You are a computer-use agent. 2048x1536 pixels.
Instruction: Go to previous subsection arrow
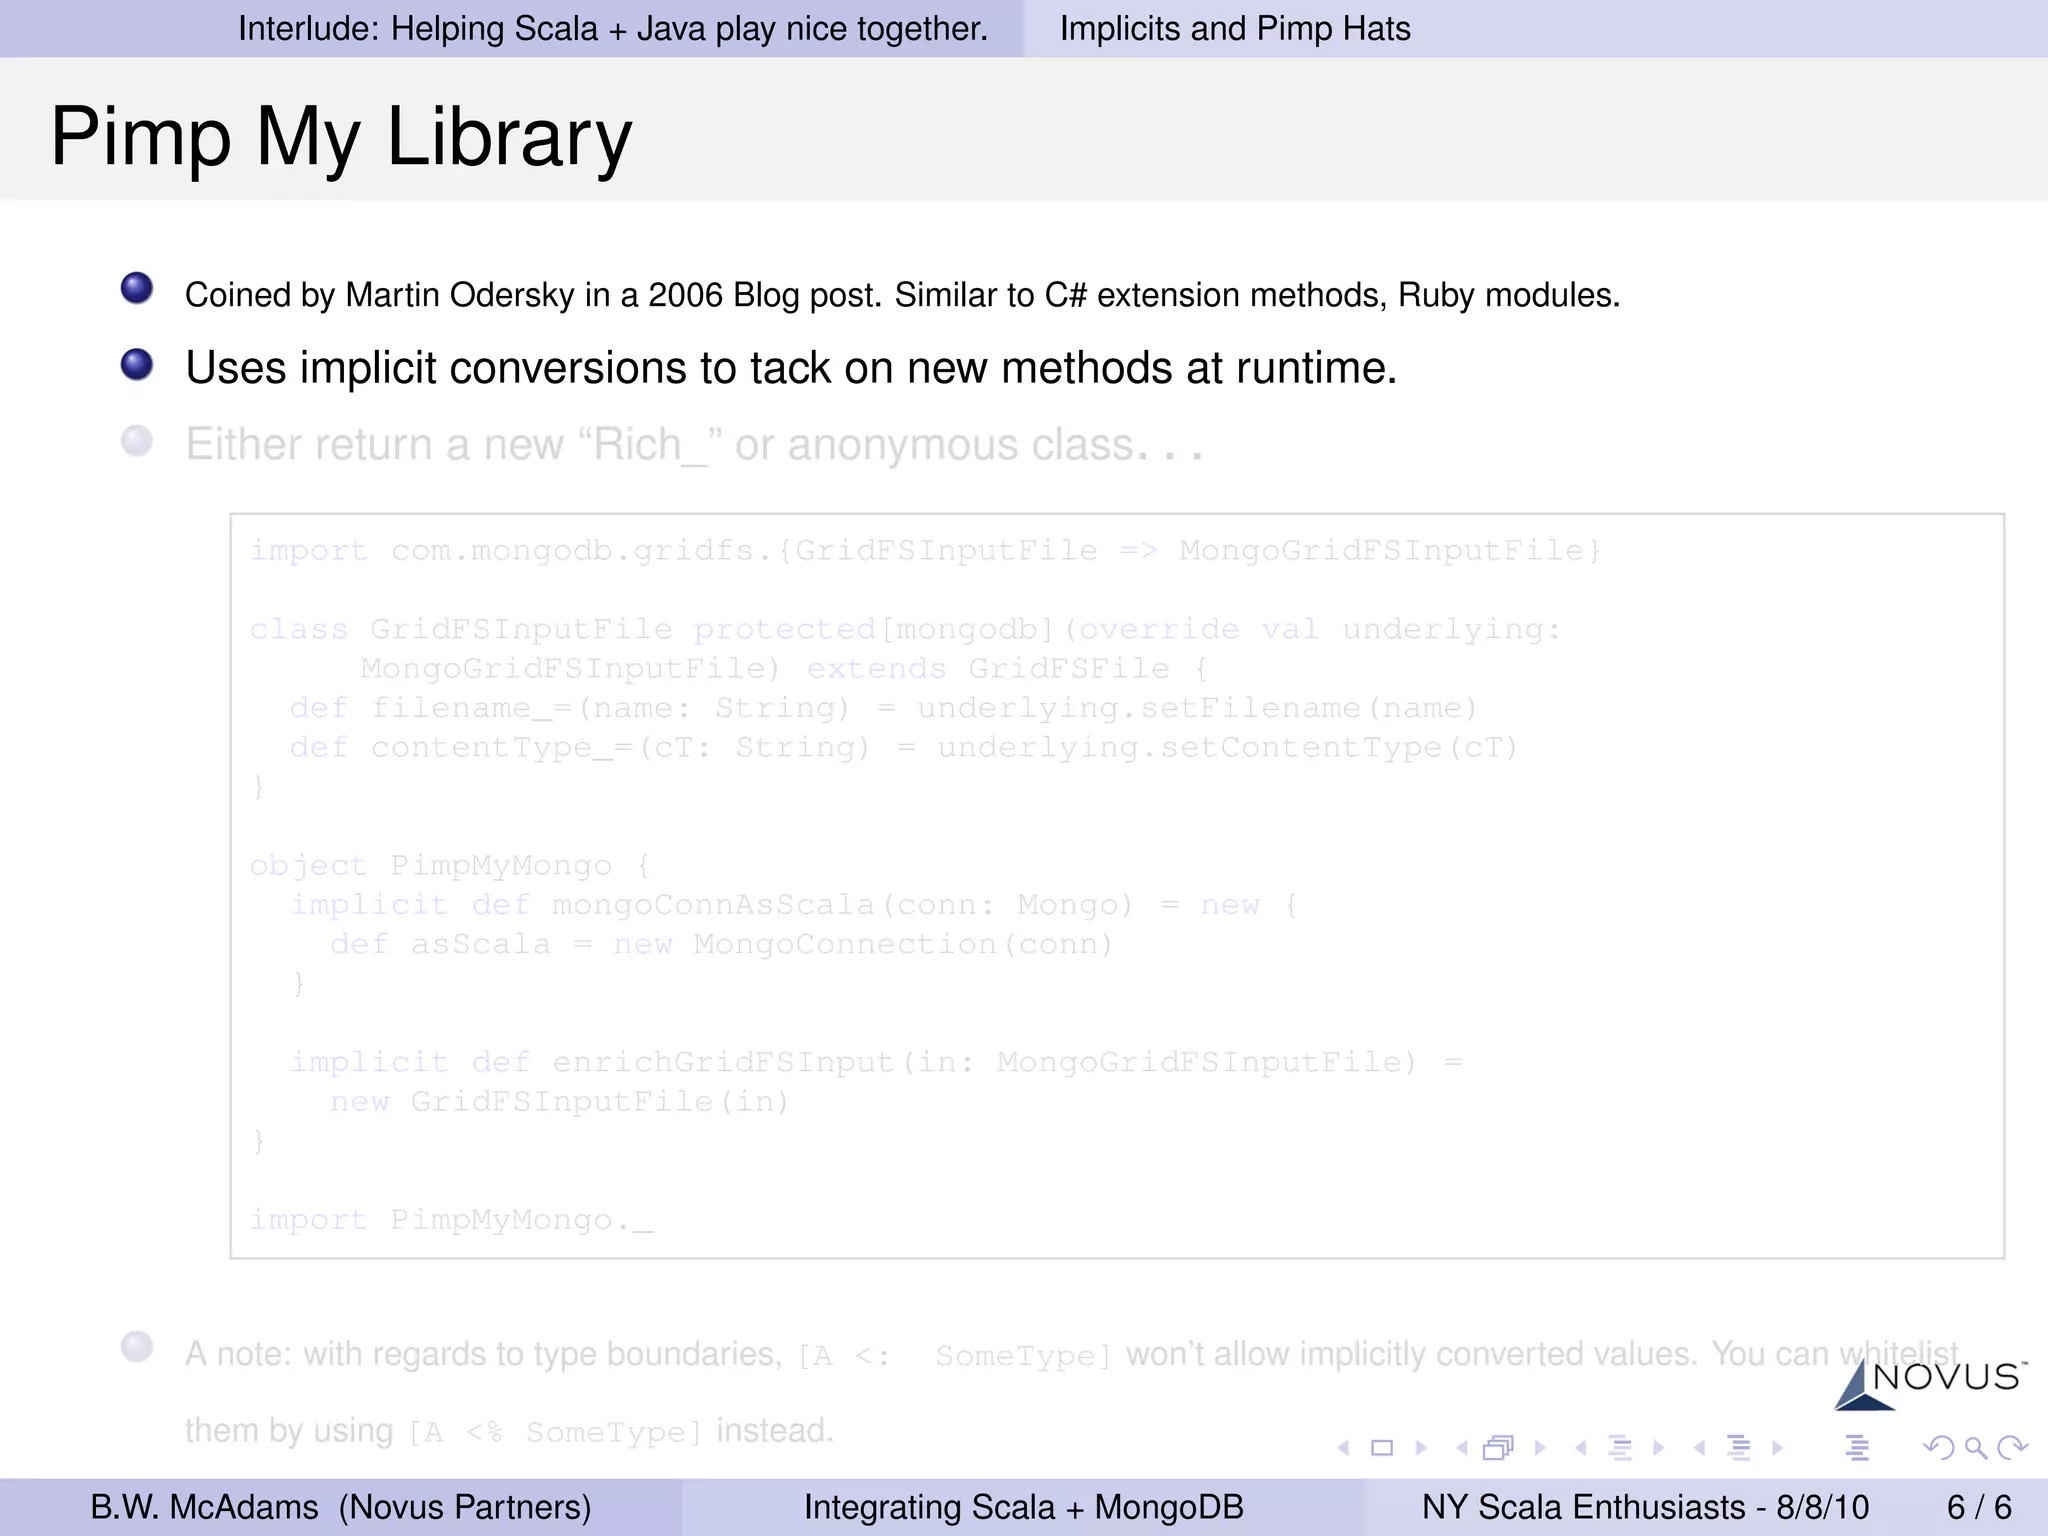(x=1581, y=1447)
